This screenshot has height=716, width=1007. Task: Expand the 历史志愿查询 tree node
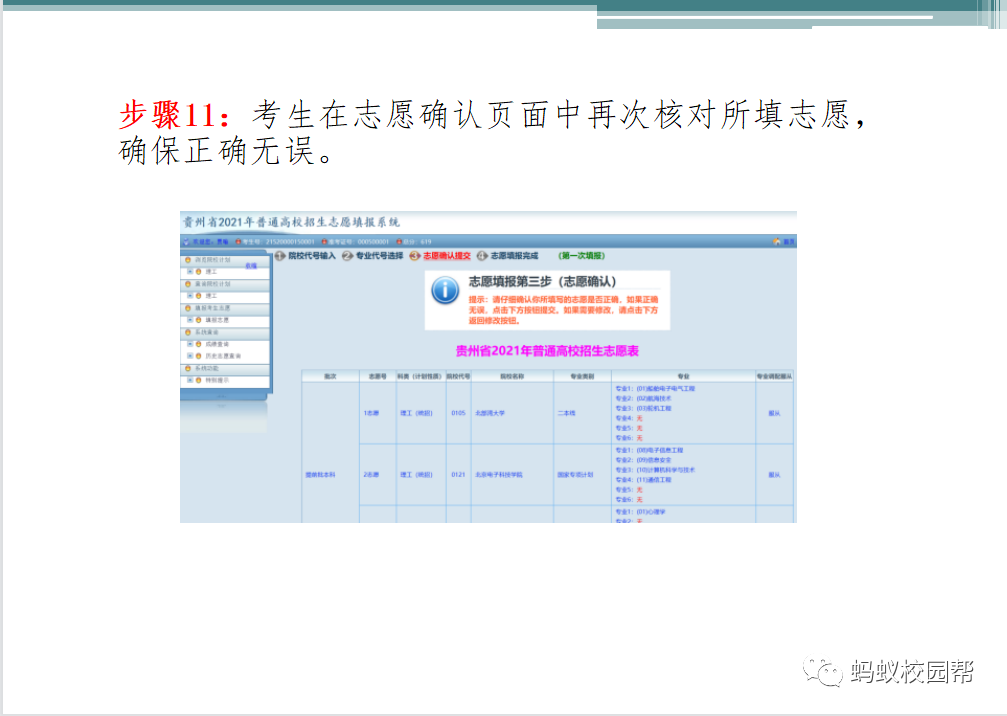click(189, 355)
